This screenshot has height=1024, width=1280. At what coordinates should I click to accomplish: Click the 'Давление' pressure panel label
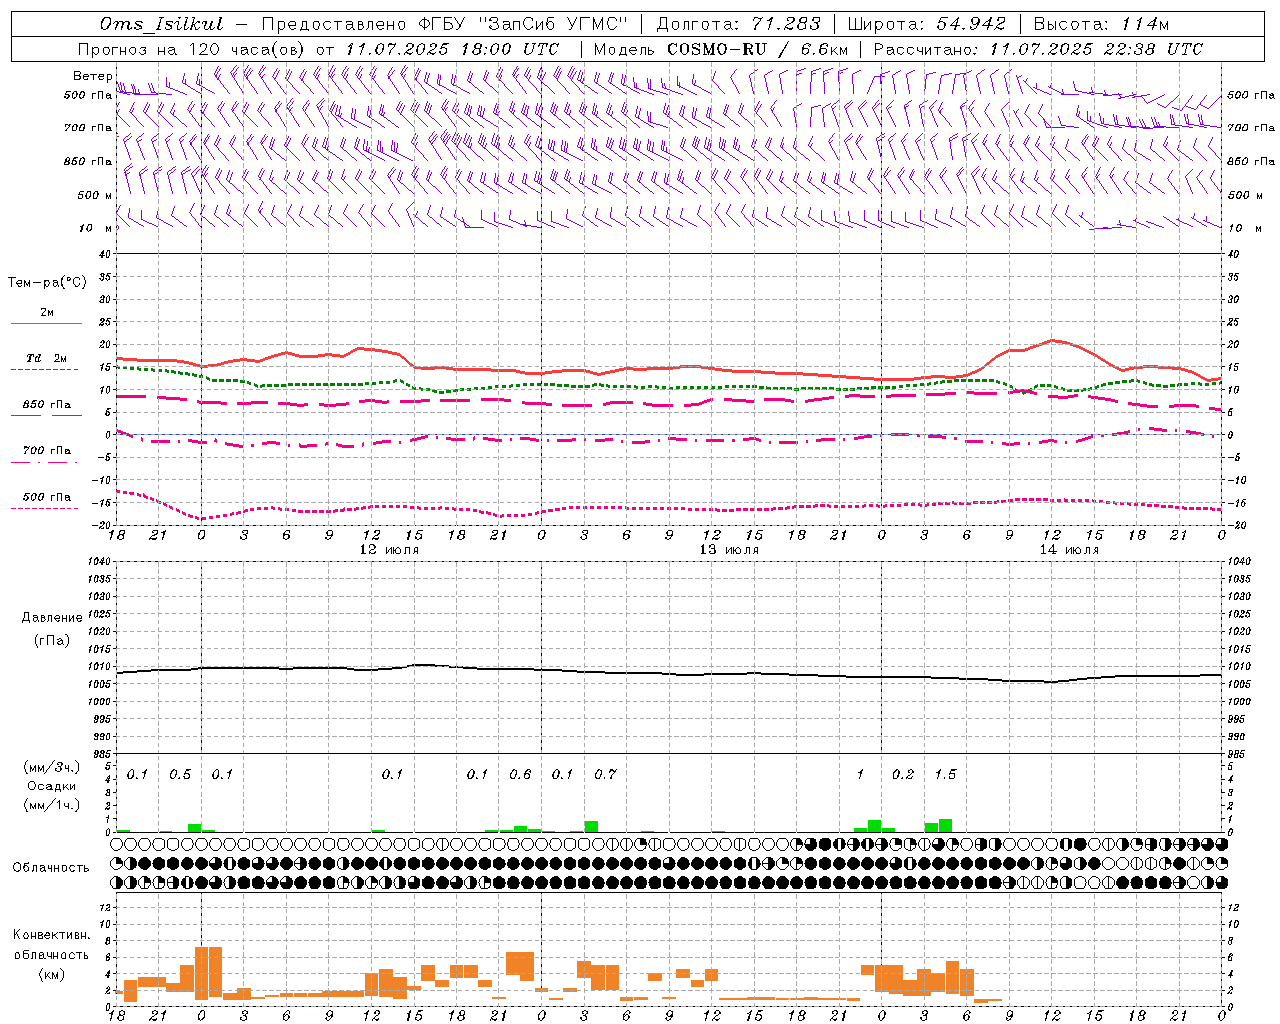(x=52, y=618)
